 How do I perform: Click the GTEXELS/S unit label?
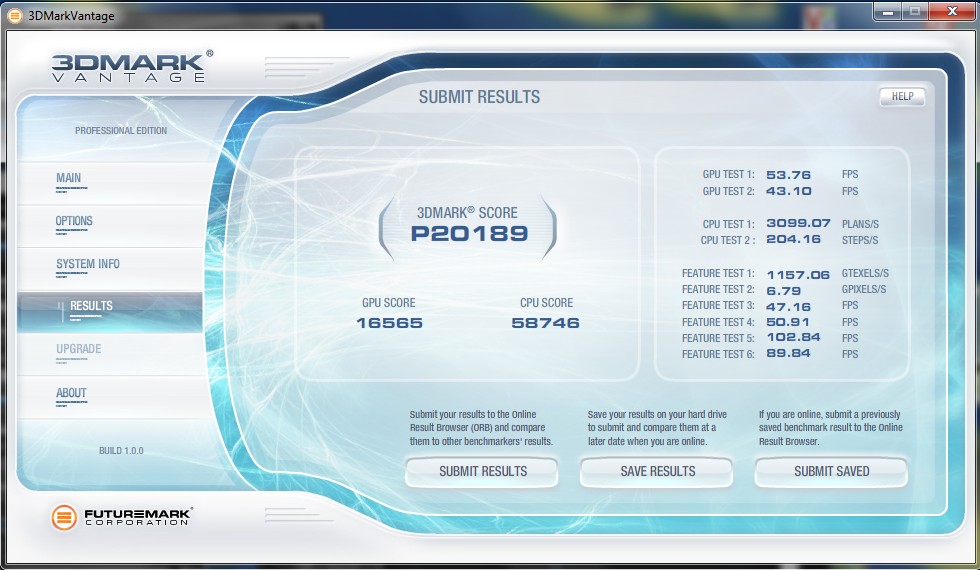[x=865, y=274]
